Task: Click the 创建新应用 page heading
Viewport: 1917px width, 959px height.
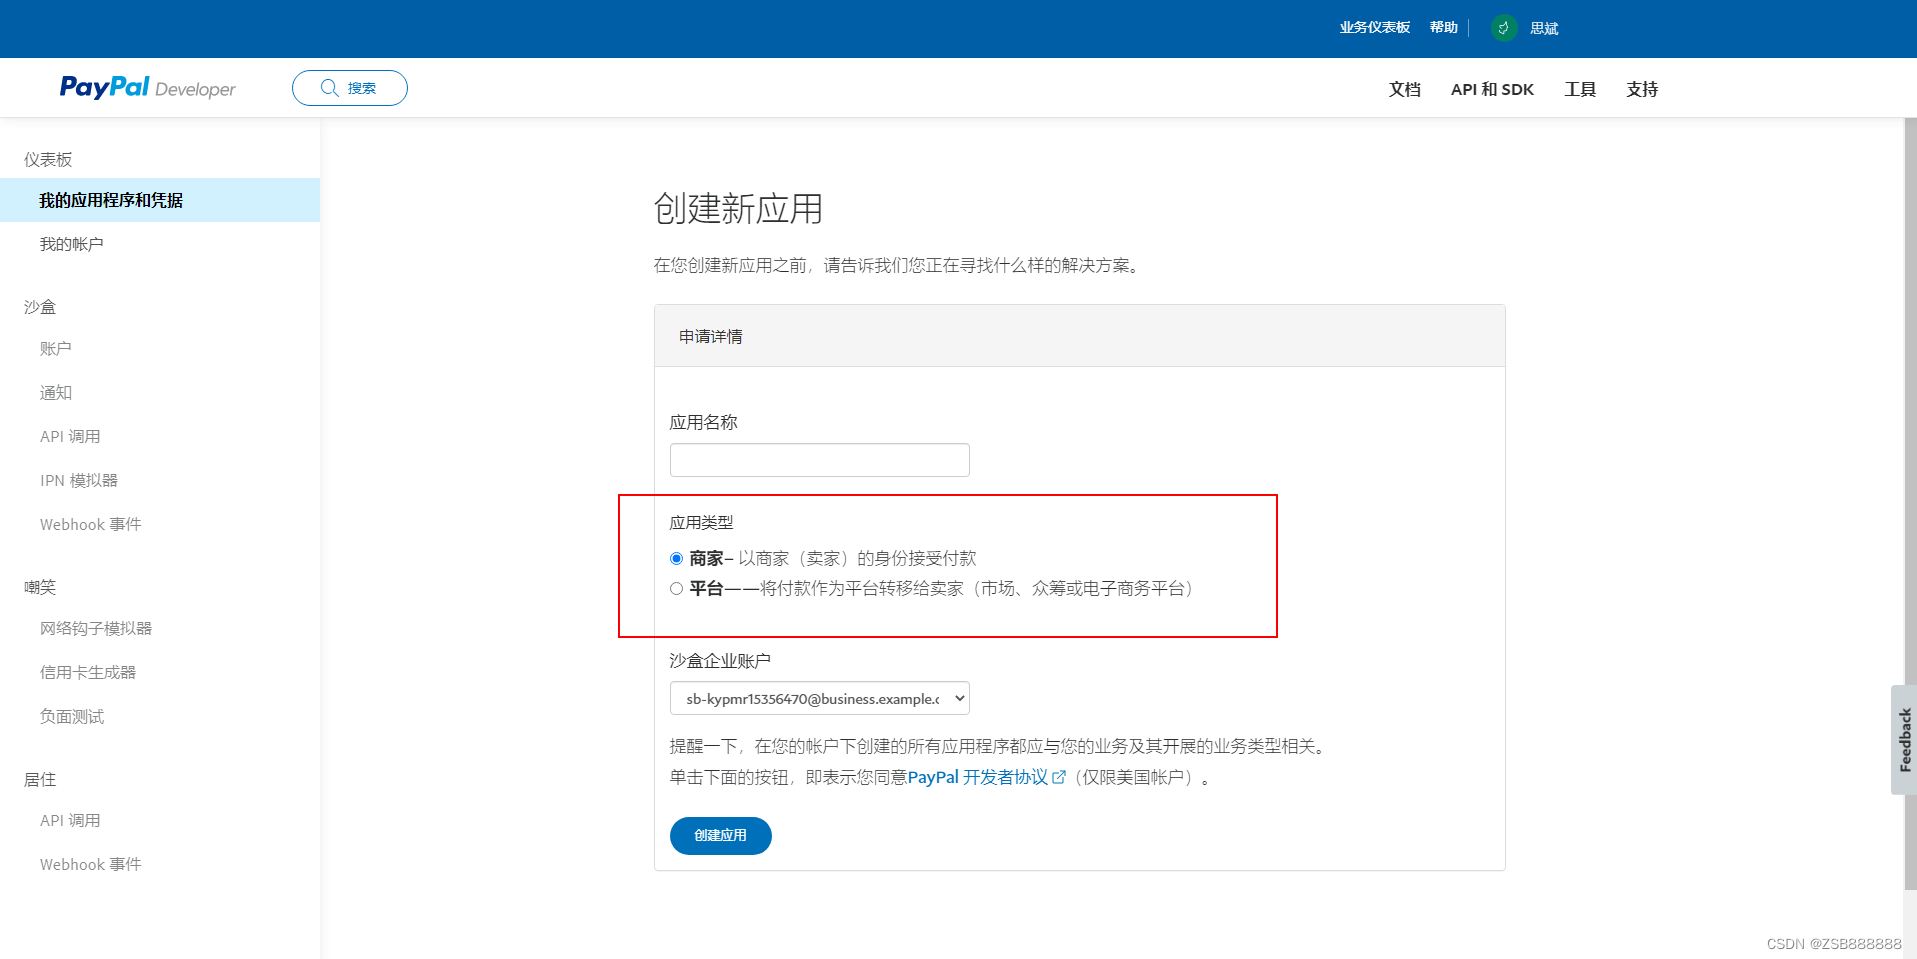Action: 738,208
